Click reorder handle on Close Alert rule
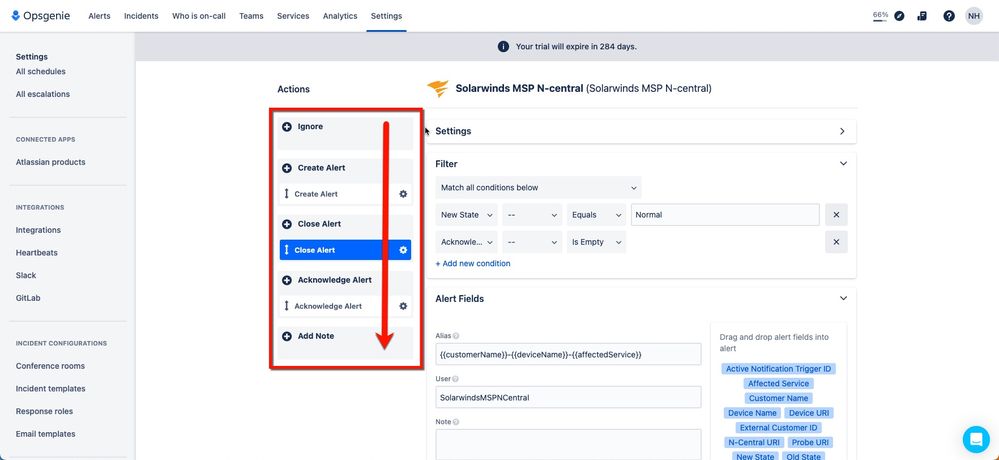 point(287,250)
